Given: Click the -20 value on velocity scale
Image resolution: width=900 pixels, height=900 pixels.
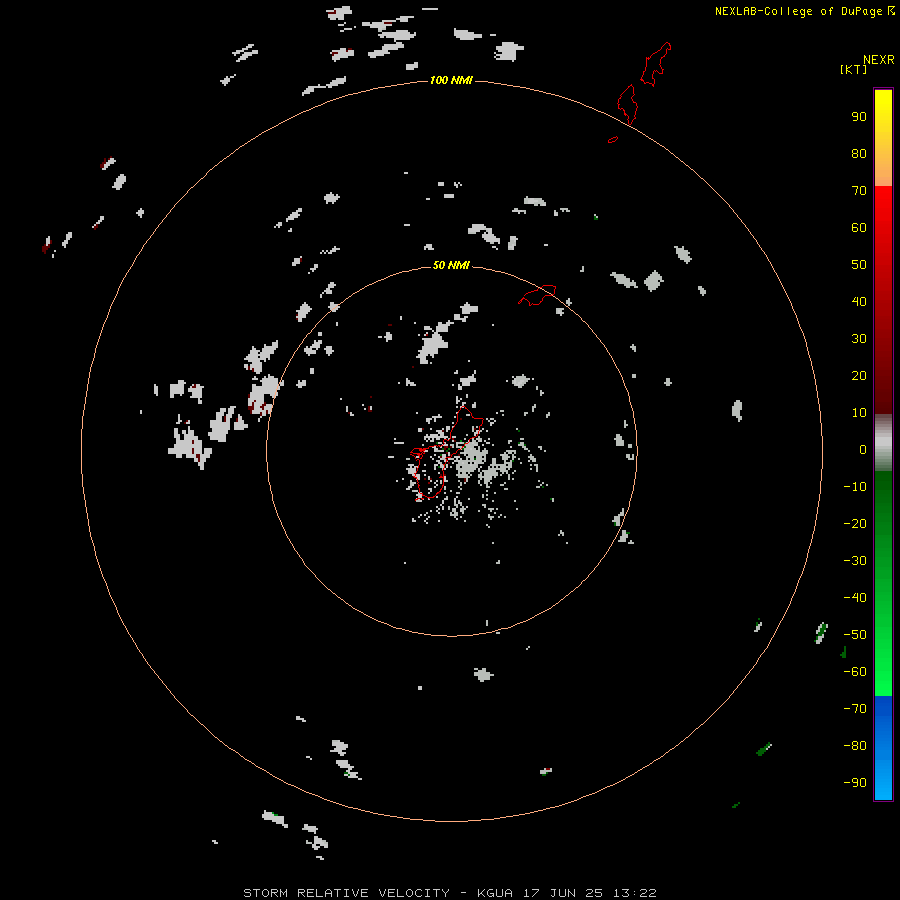Looking at the screenshot, I should click(855, 523).
